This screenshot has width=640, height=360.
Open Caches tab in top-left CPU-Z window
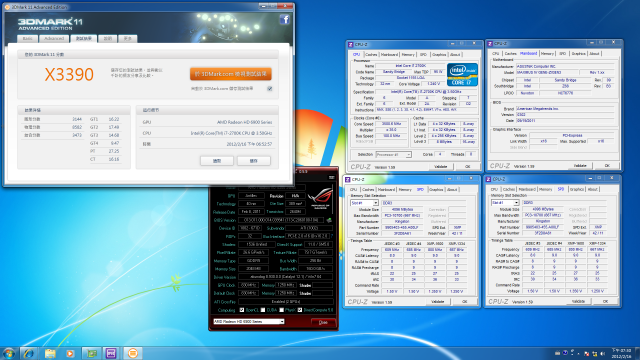[x=371, y=54]
